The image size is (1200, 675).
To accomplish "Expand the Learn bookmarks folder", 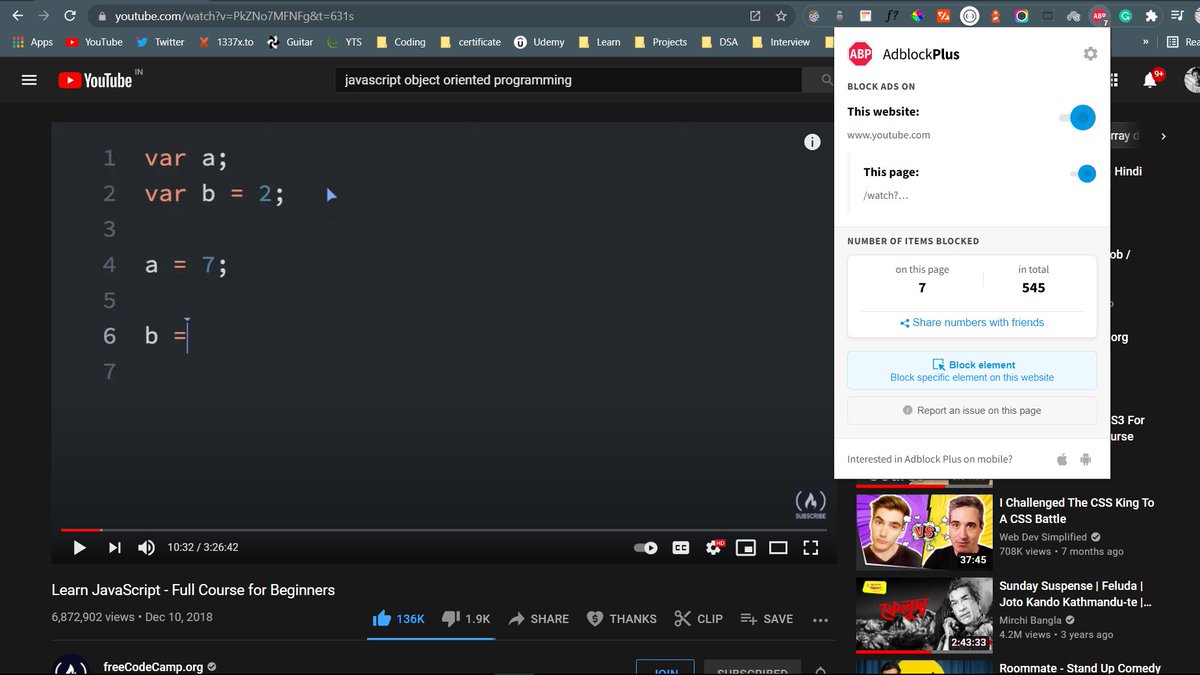I will tap(599, 42).
